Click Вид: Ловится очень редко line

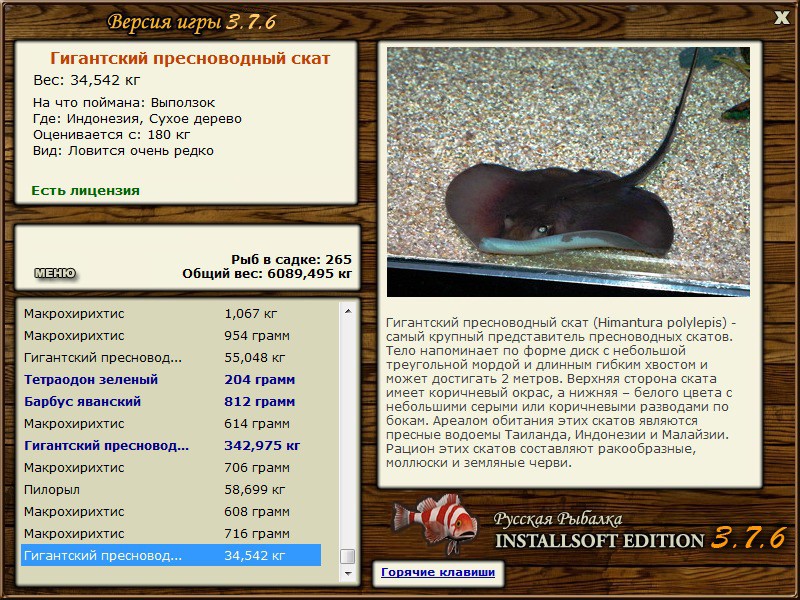pyautogui.click(x=123, y=151)
